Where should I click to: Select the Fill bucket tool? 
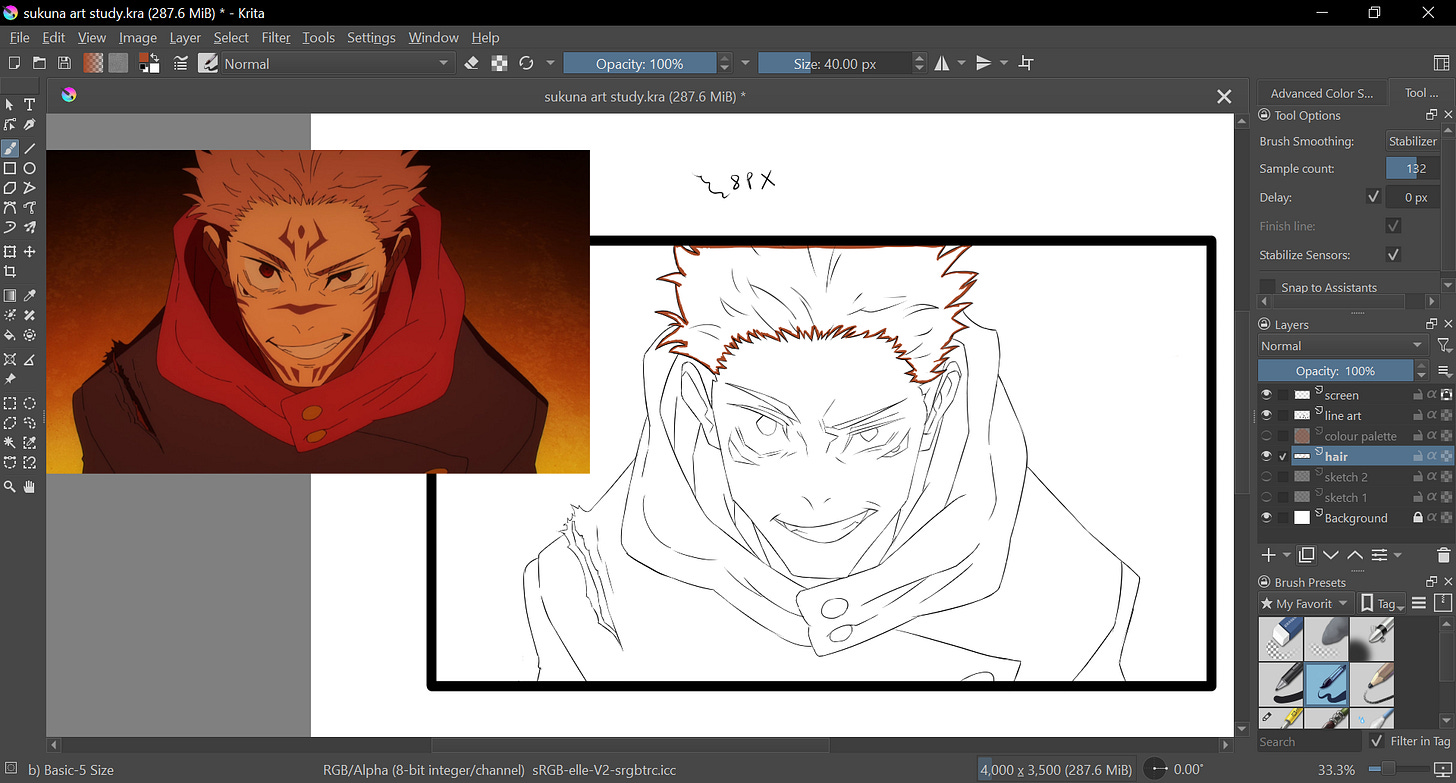(x=10, y=336)
